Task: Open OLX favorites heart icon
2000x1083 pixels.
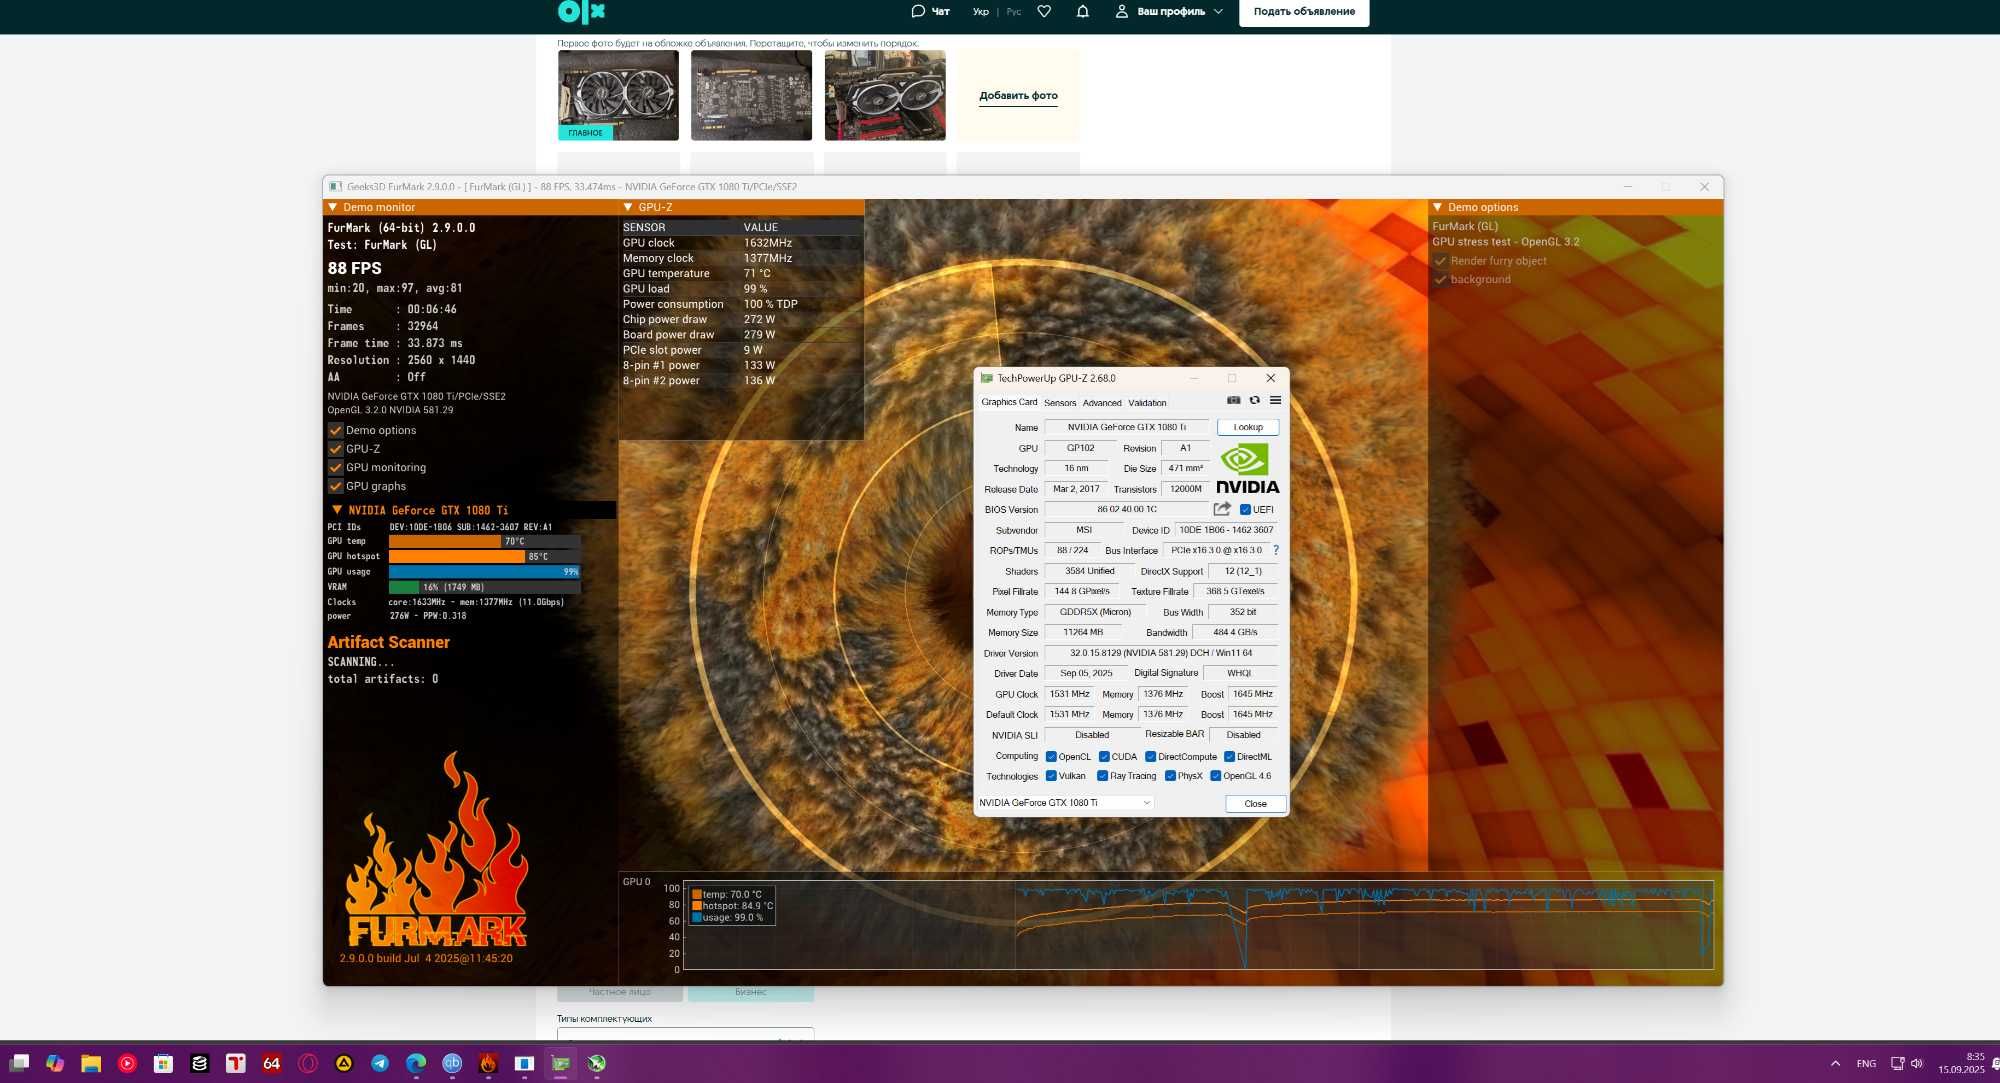Action: [1044, 11]
